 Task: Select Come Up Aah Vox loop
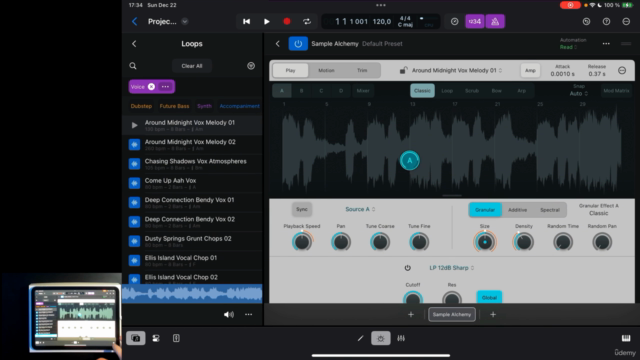[192, 183]
